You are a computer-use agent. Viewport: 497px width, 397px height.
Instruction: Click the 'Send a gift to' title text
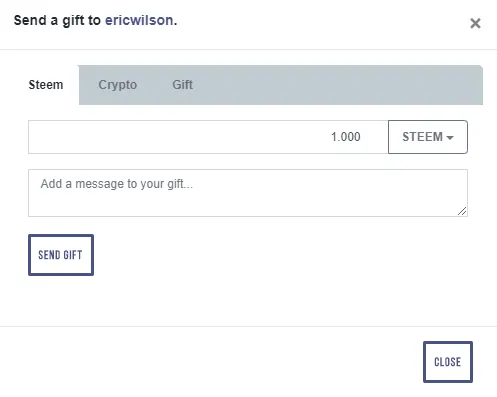57,20
